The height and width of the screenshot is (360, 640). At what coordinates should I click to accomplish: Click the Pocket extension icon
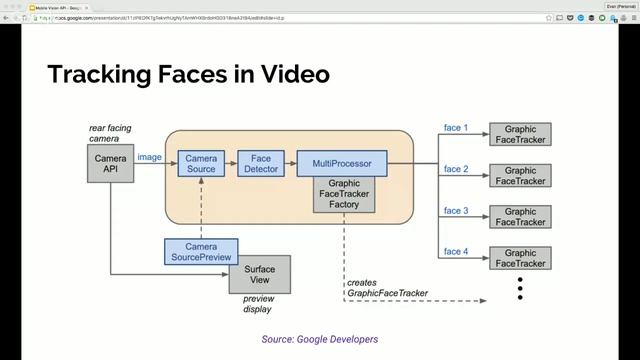click(x=570, y=18)
